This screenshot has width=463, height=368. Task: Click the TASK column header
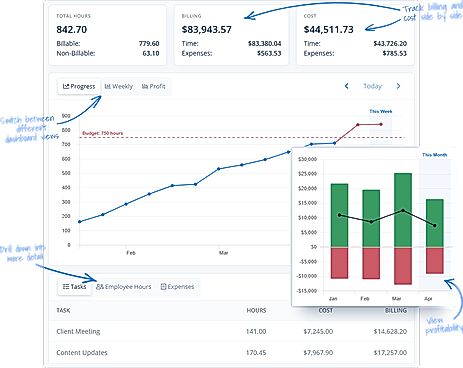click(63, 311)
